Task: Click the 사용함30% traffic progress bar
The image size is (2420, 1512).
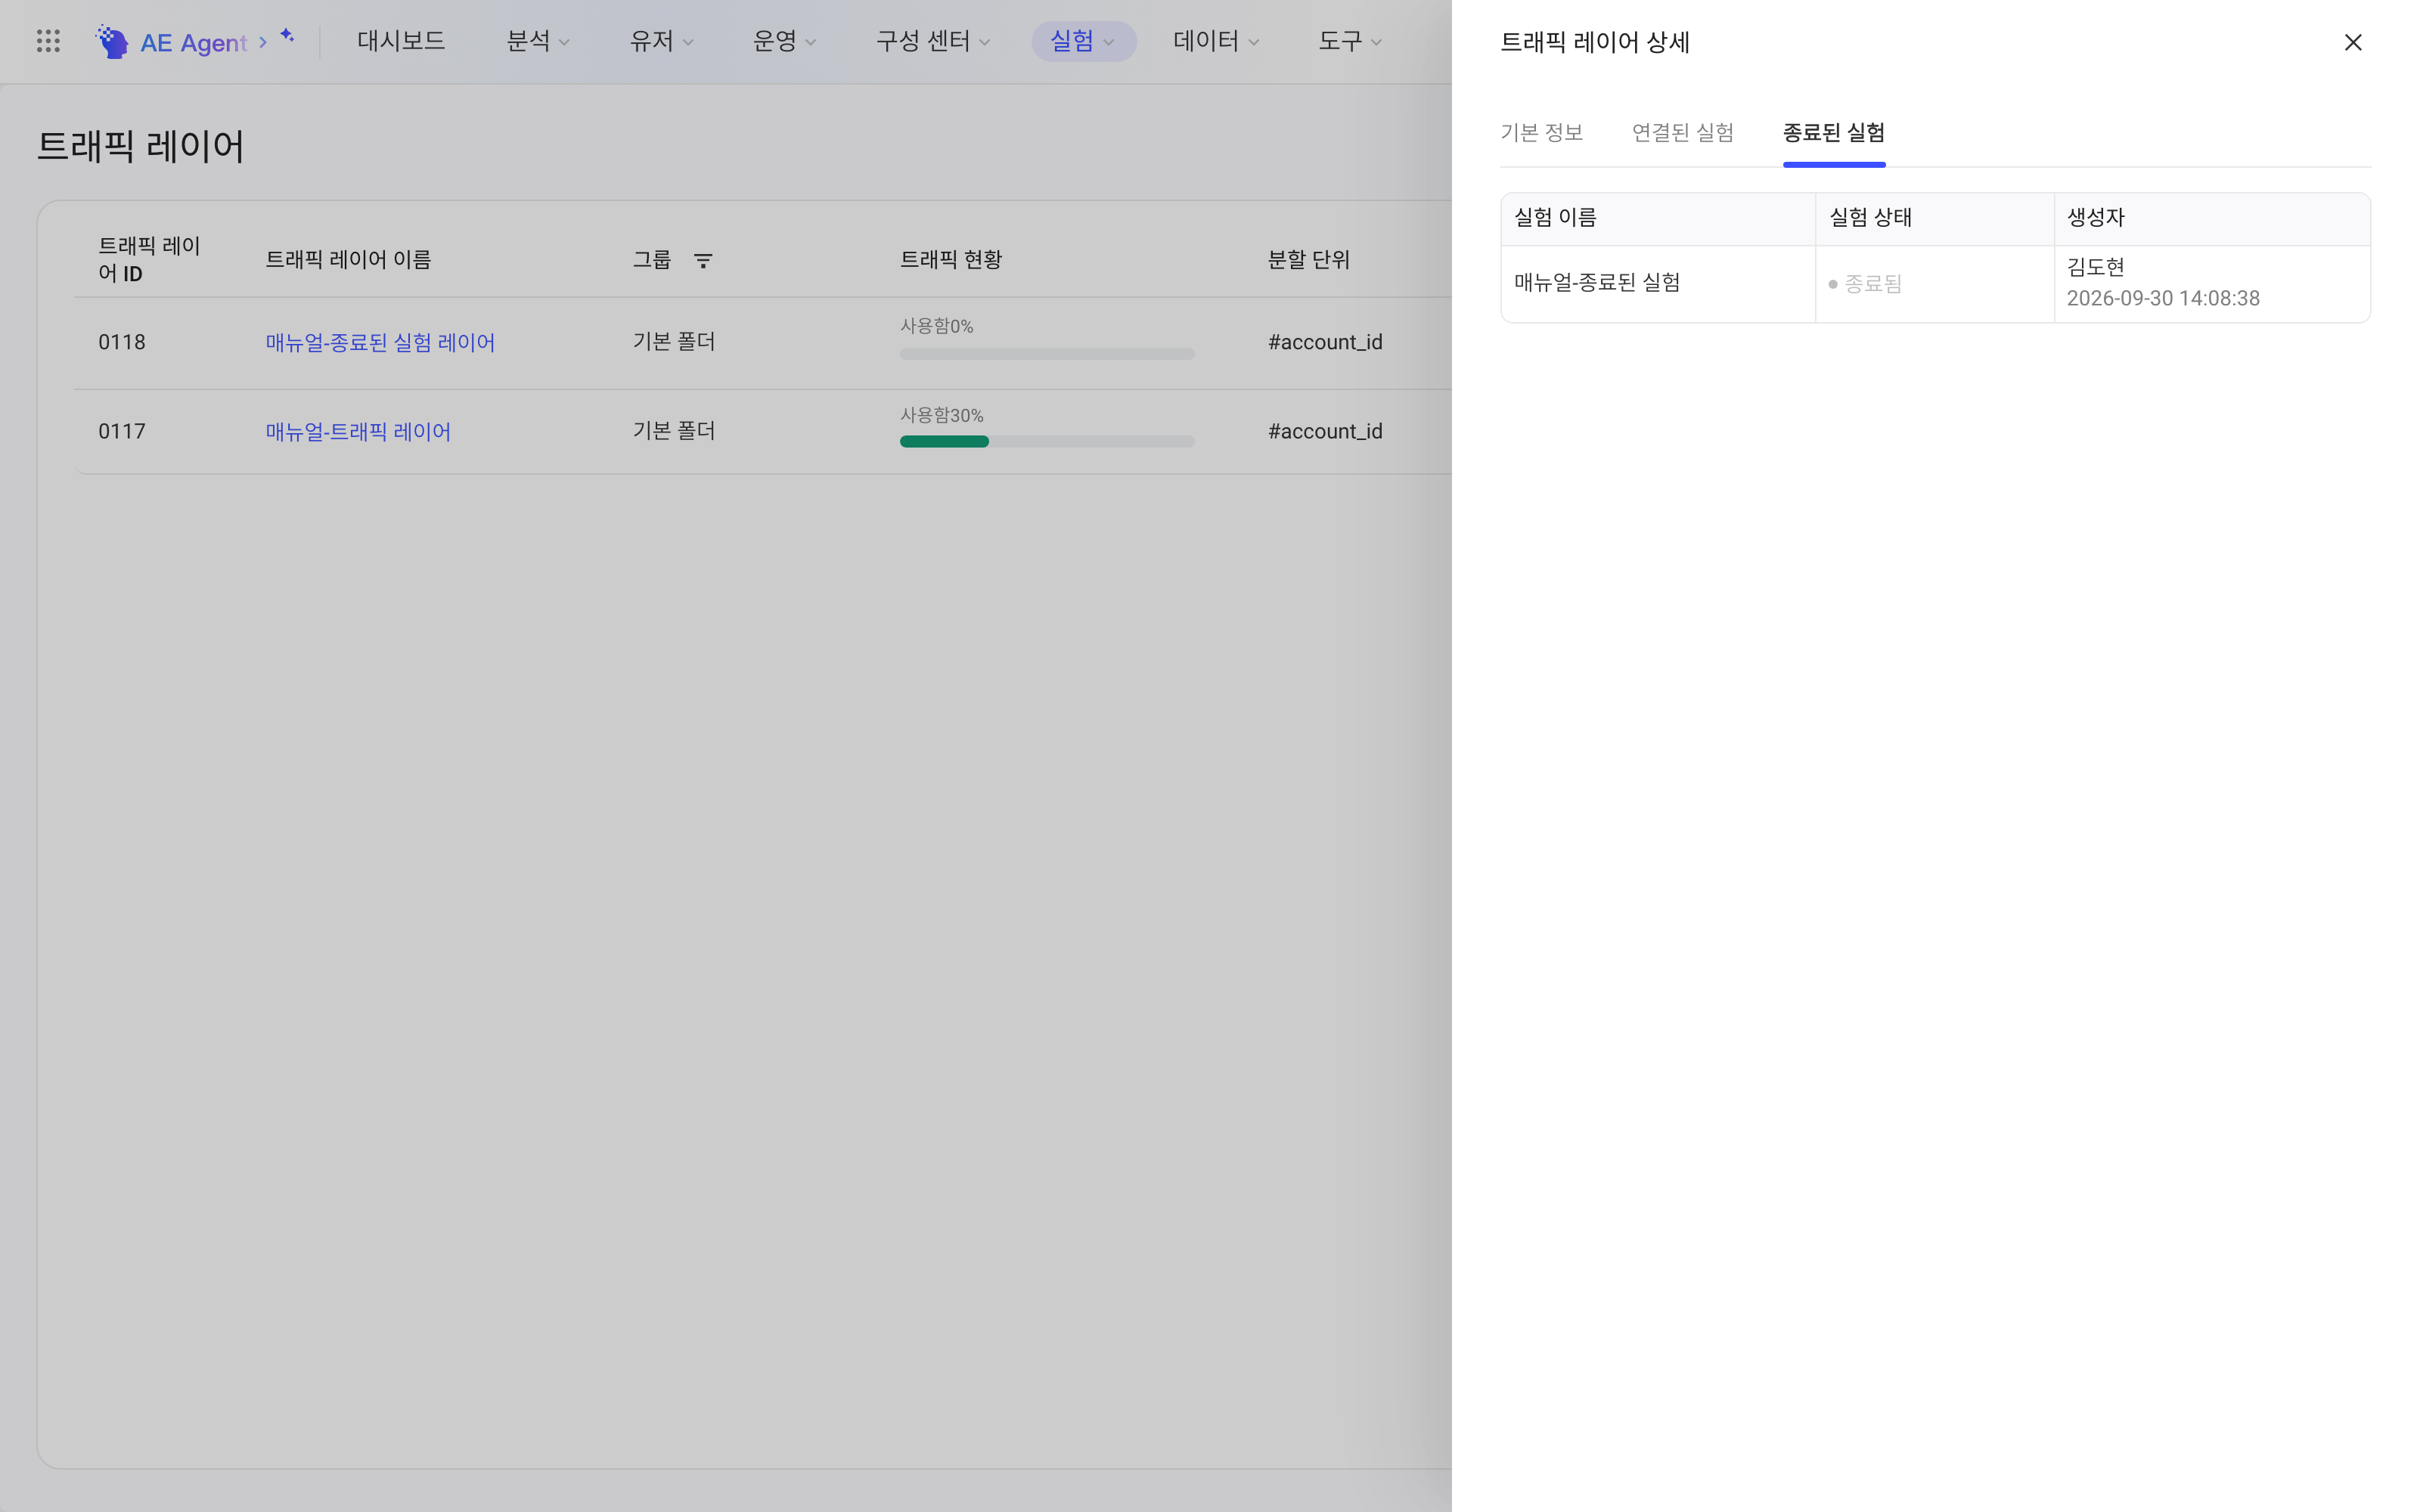Action: [1047, 441]
